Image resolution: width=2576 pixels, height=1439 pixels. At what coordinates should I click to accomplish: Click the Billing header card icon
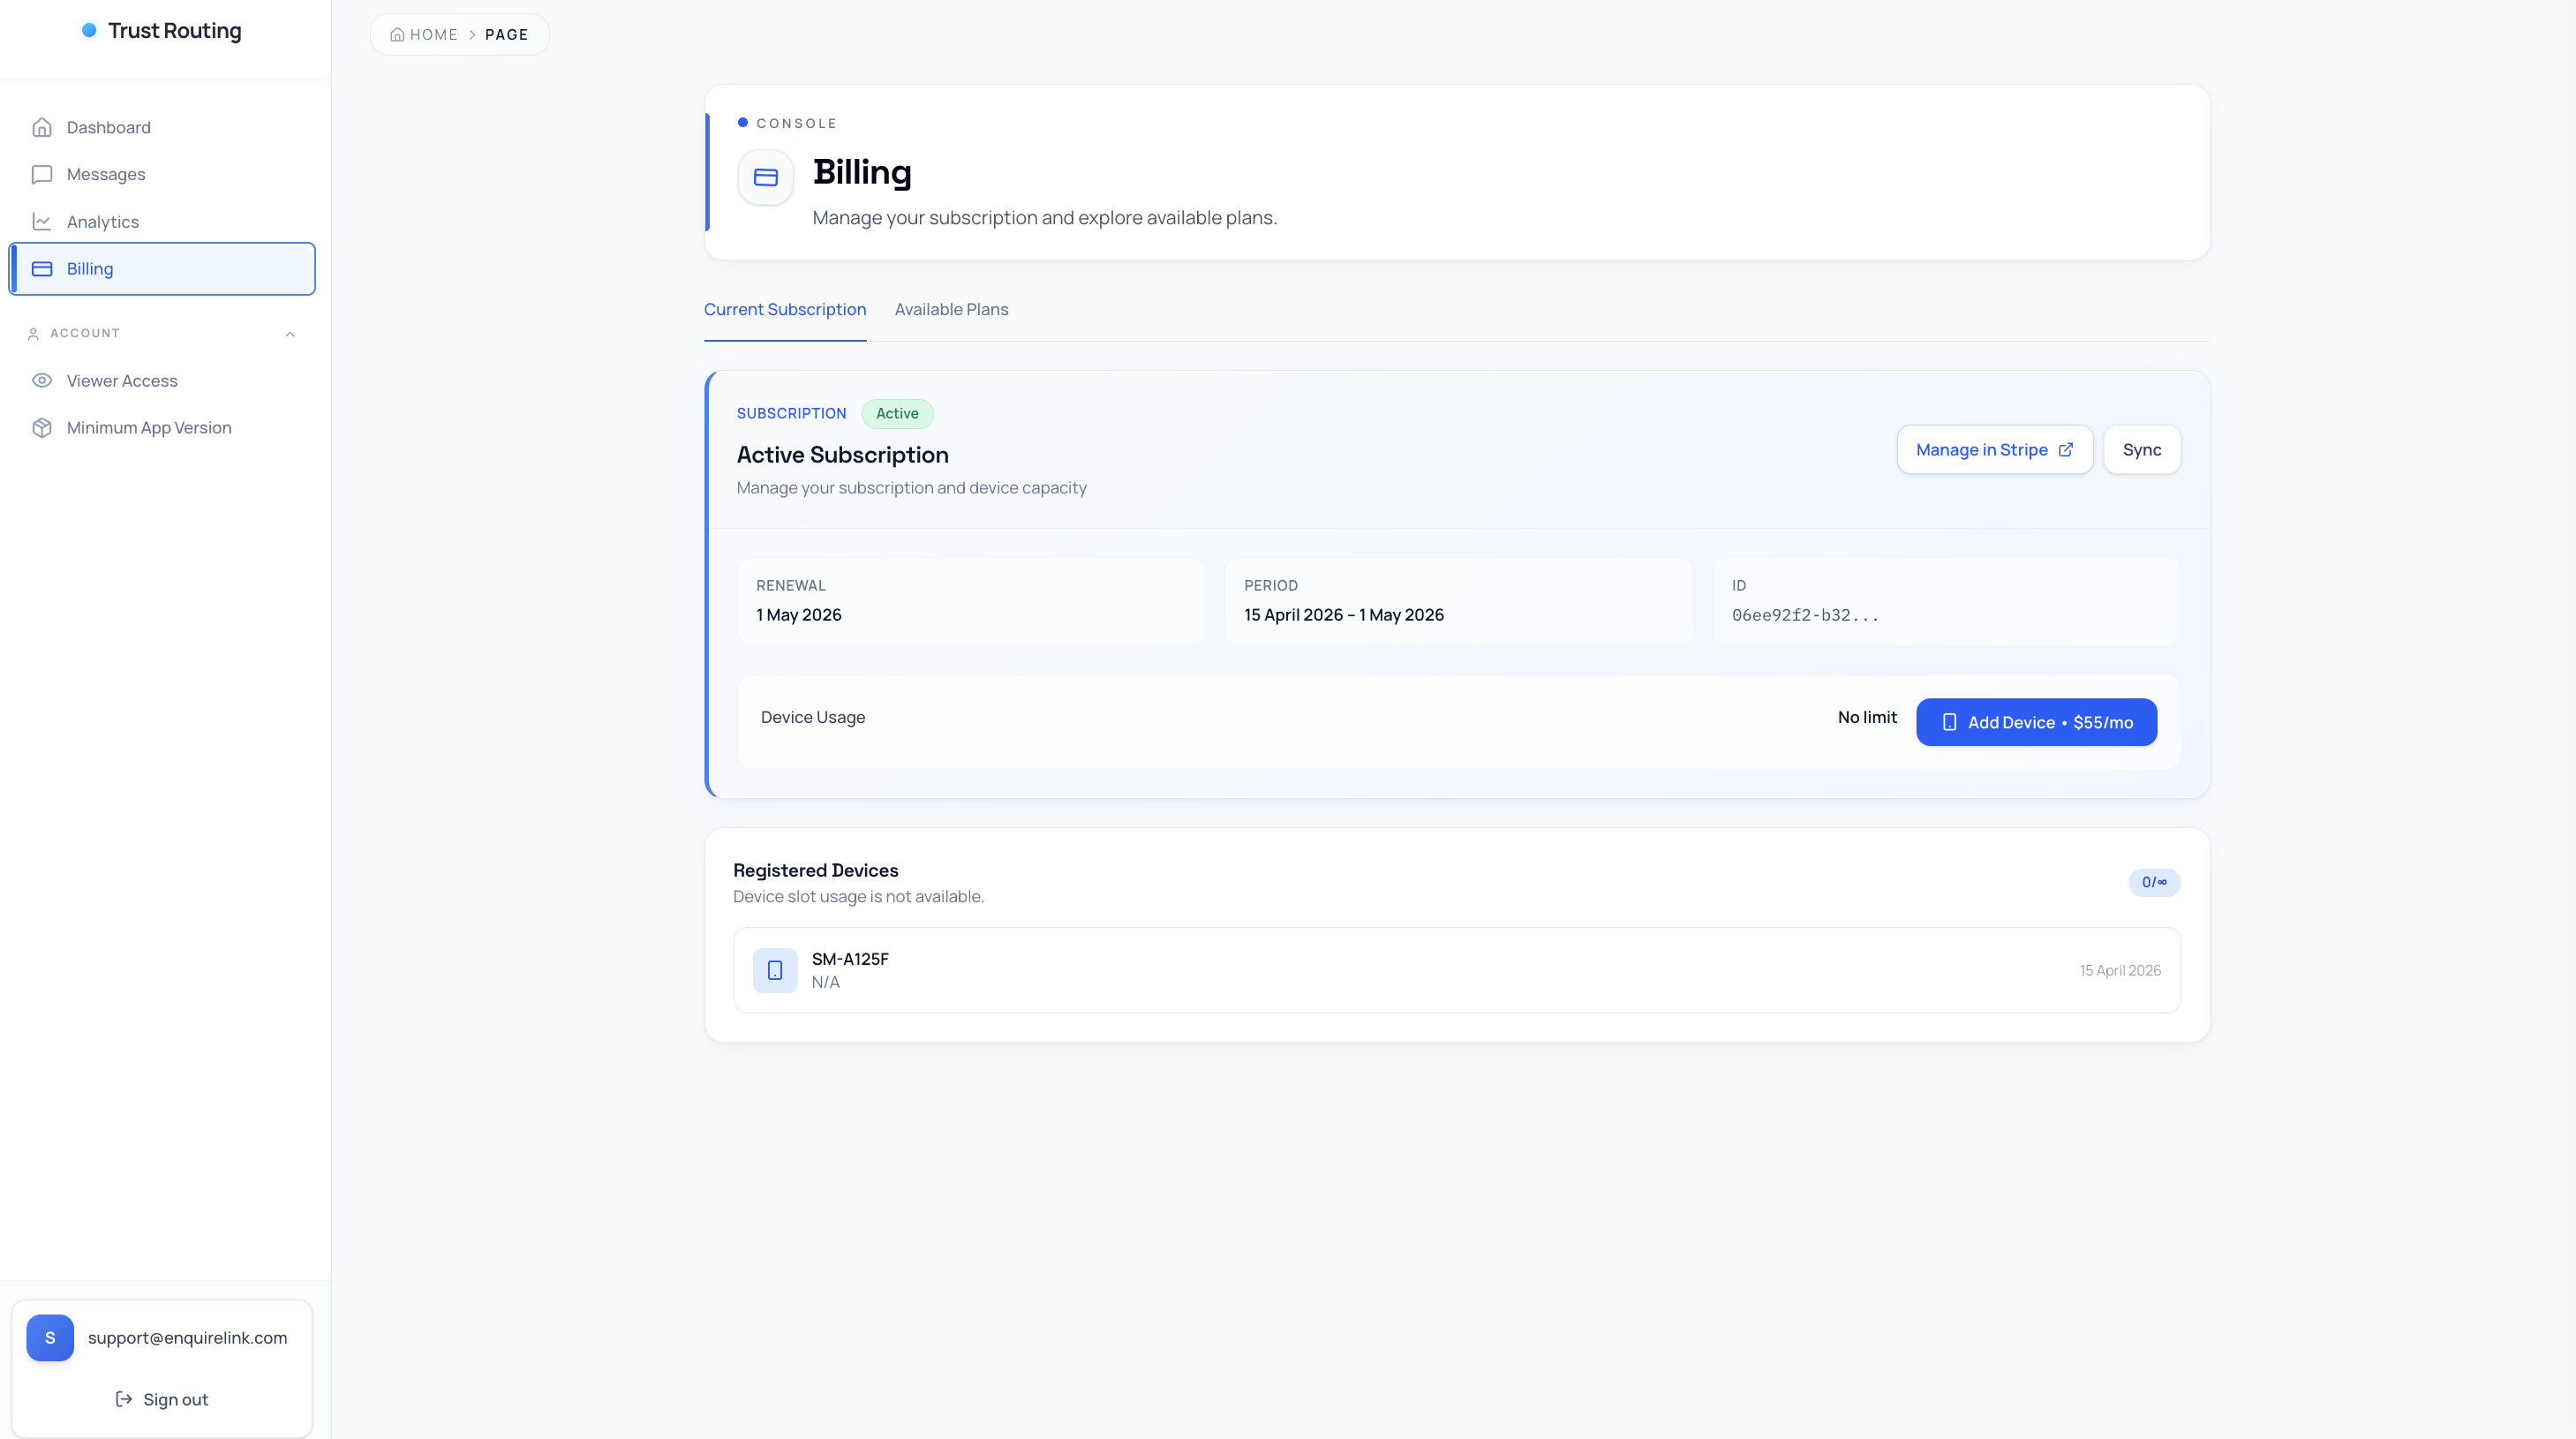(766, 177)
